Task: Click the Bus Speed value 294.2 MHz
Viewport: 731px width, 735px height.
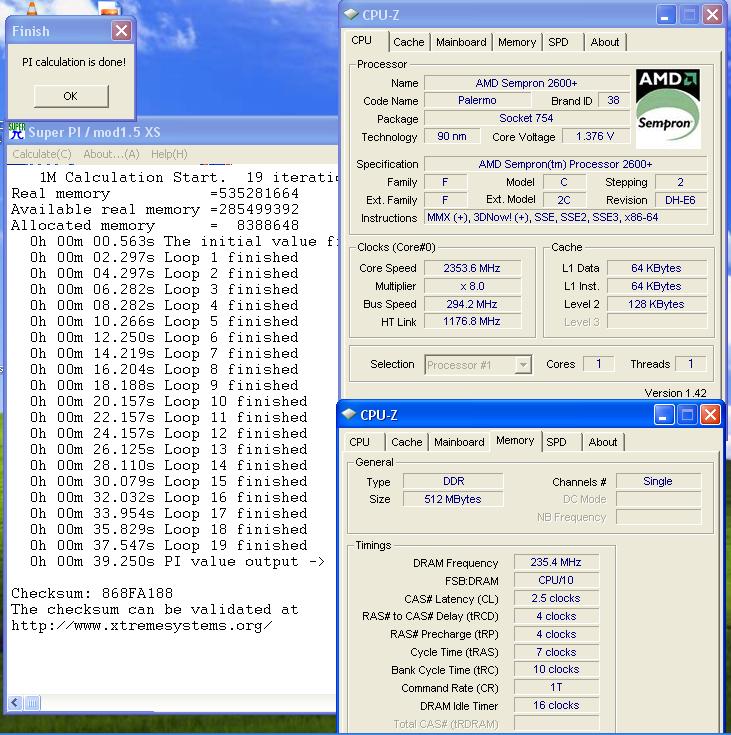Action: [x=472, y=304]
